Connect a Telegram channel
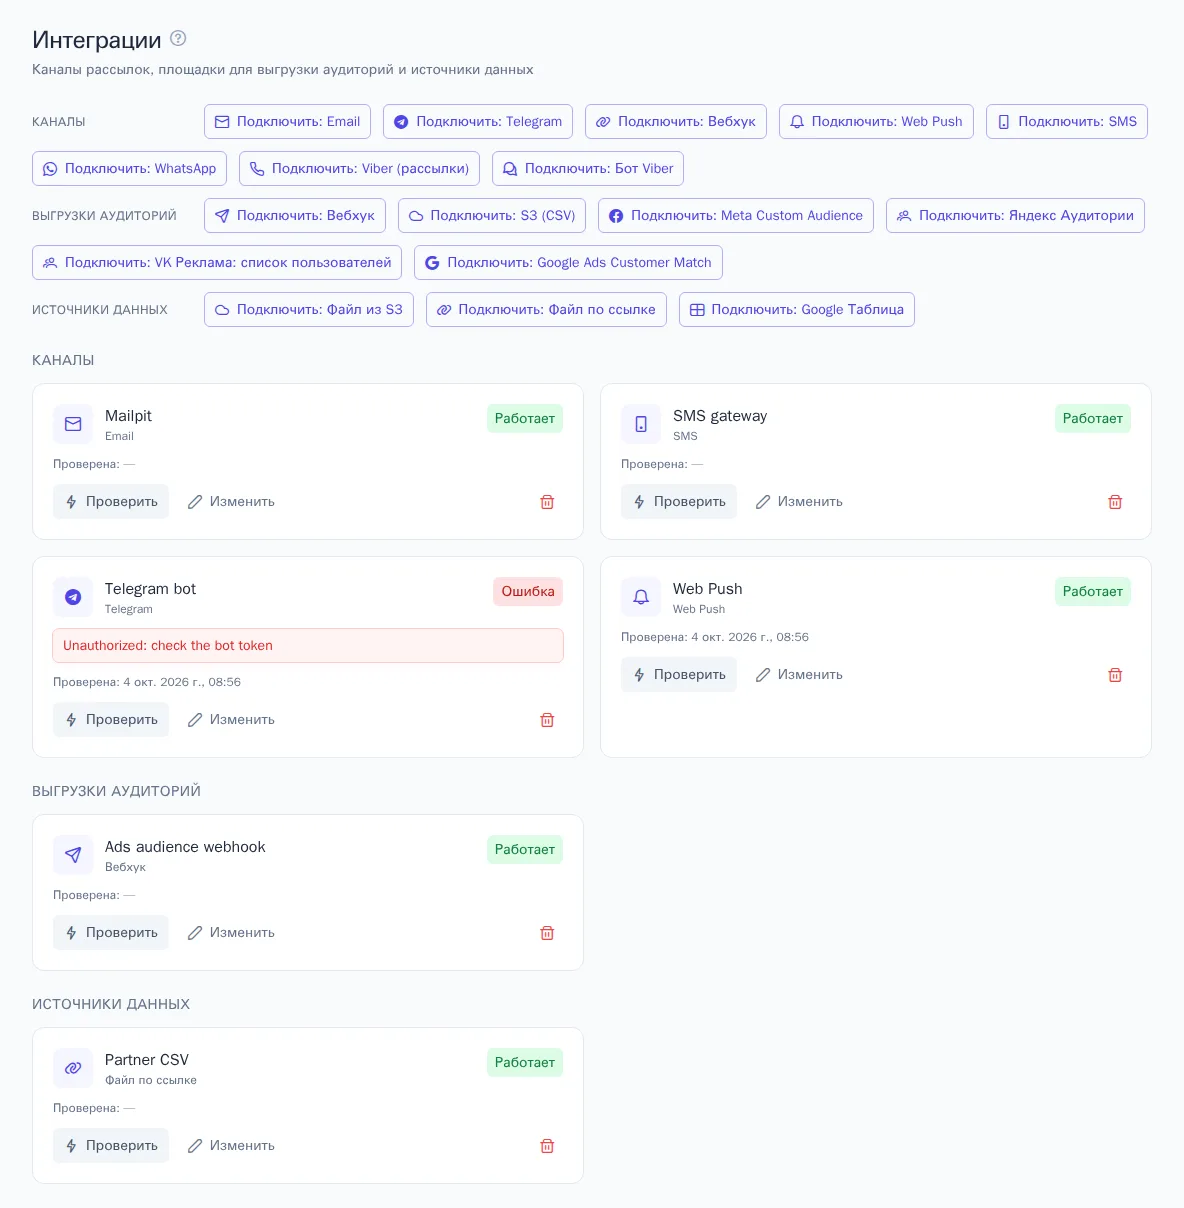The width and height of the screenshot is (1184, 1208). pyautogui.click(x=478, y=121)
